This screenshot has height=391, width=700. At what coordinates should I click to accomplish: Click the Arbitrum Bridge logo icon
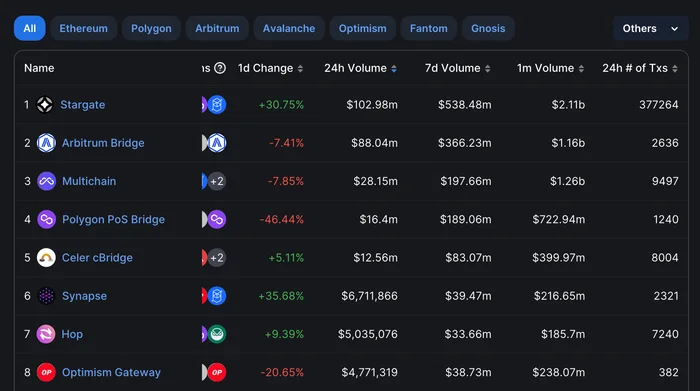tap(46, 143)
